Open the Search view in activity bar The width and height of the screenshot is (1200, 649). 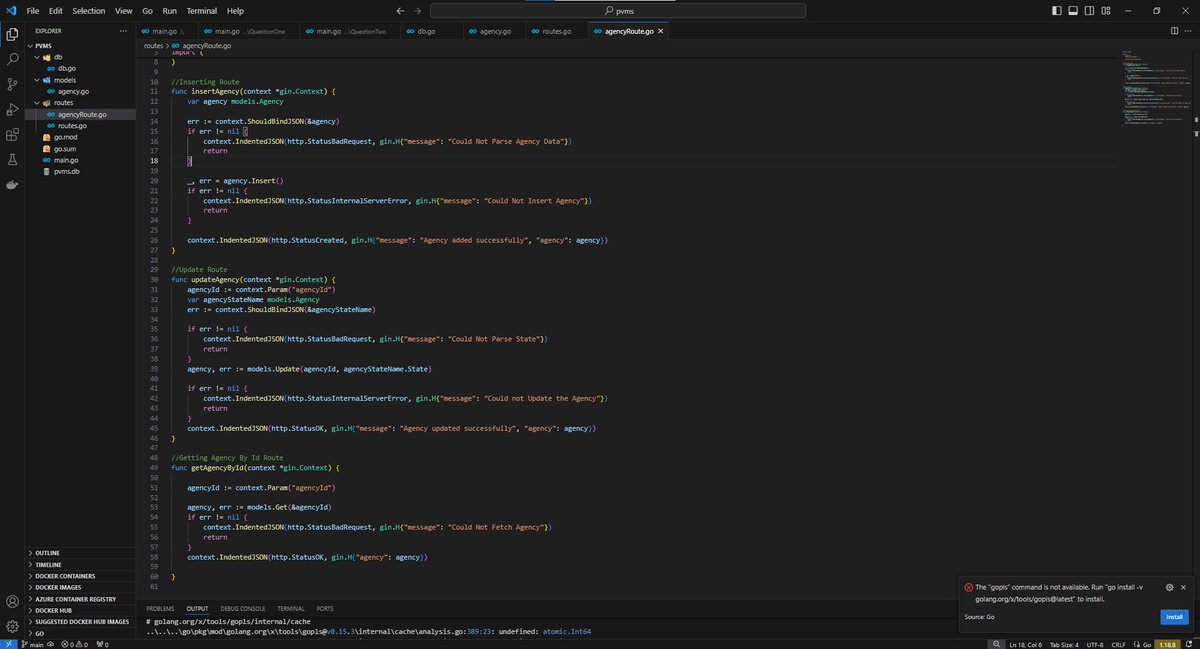12,60
